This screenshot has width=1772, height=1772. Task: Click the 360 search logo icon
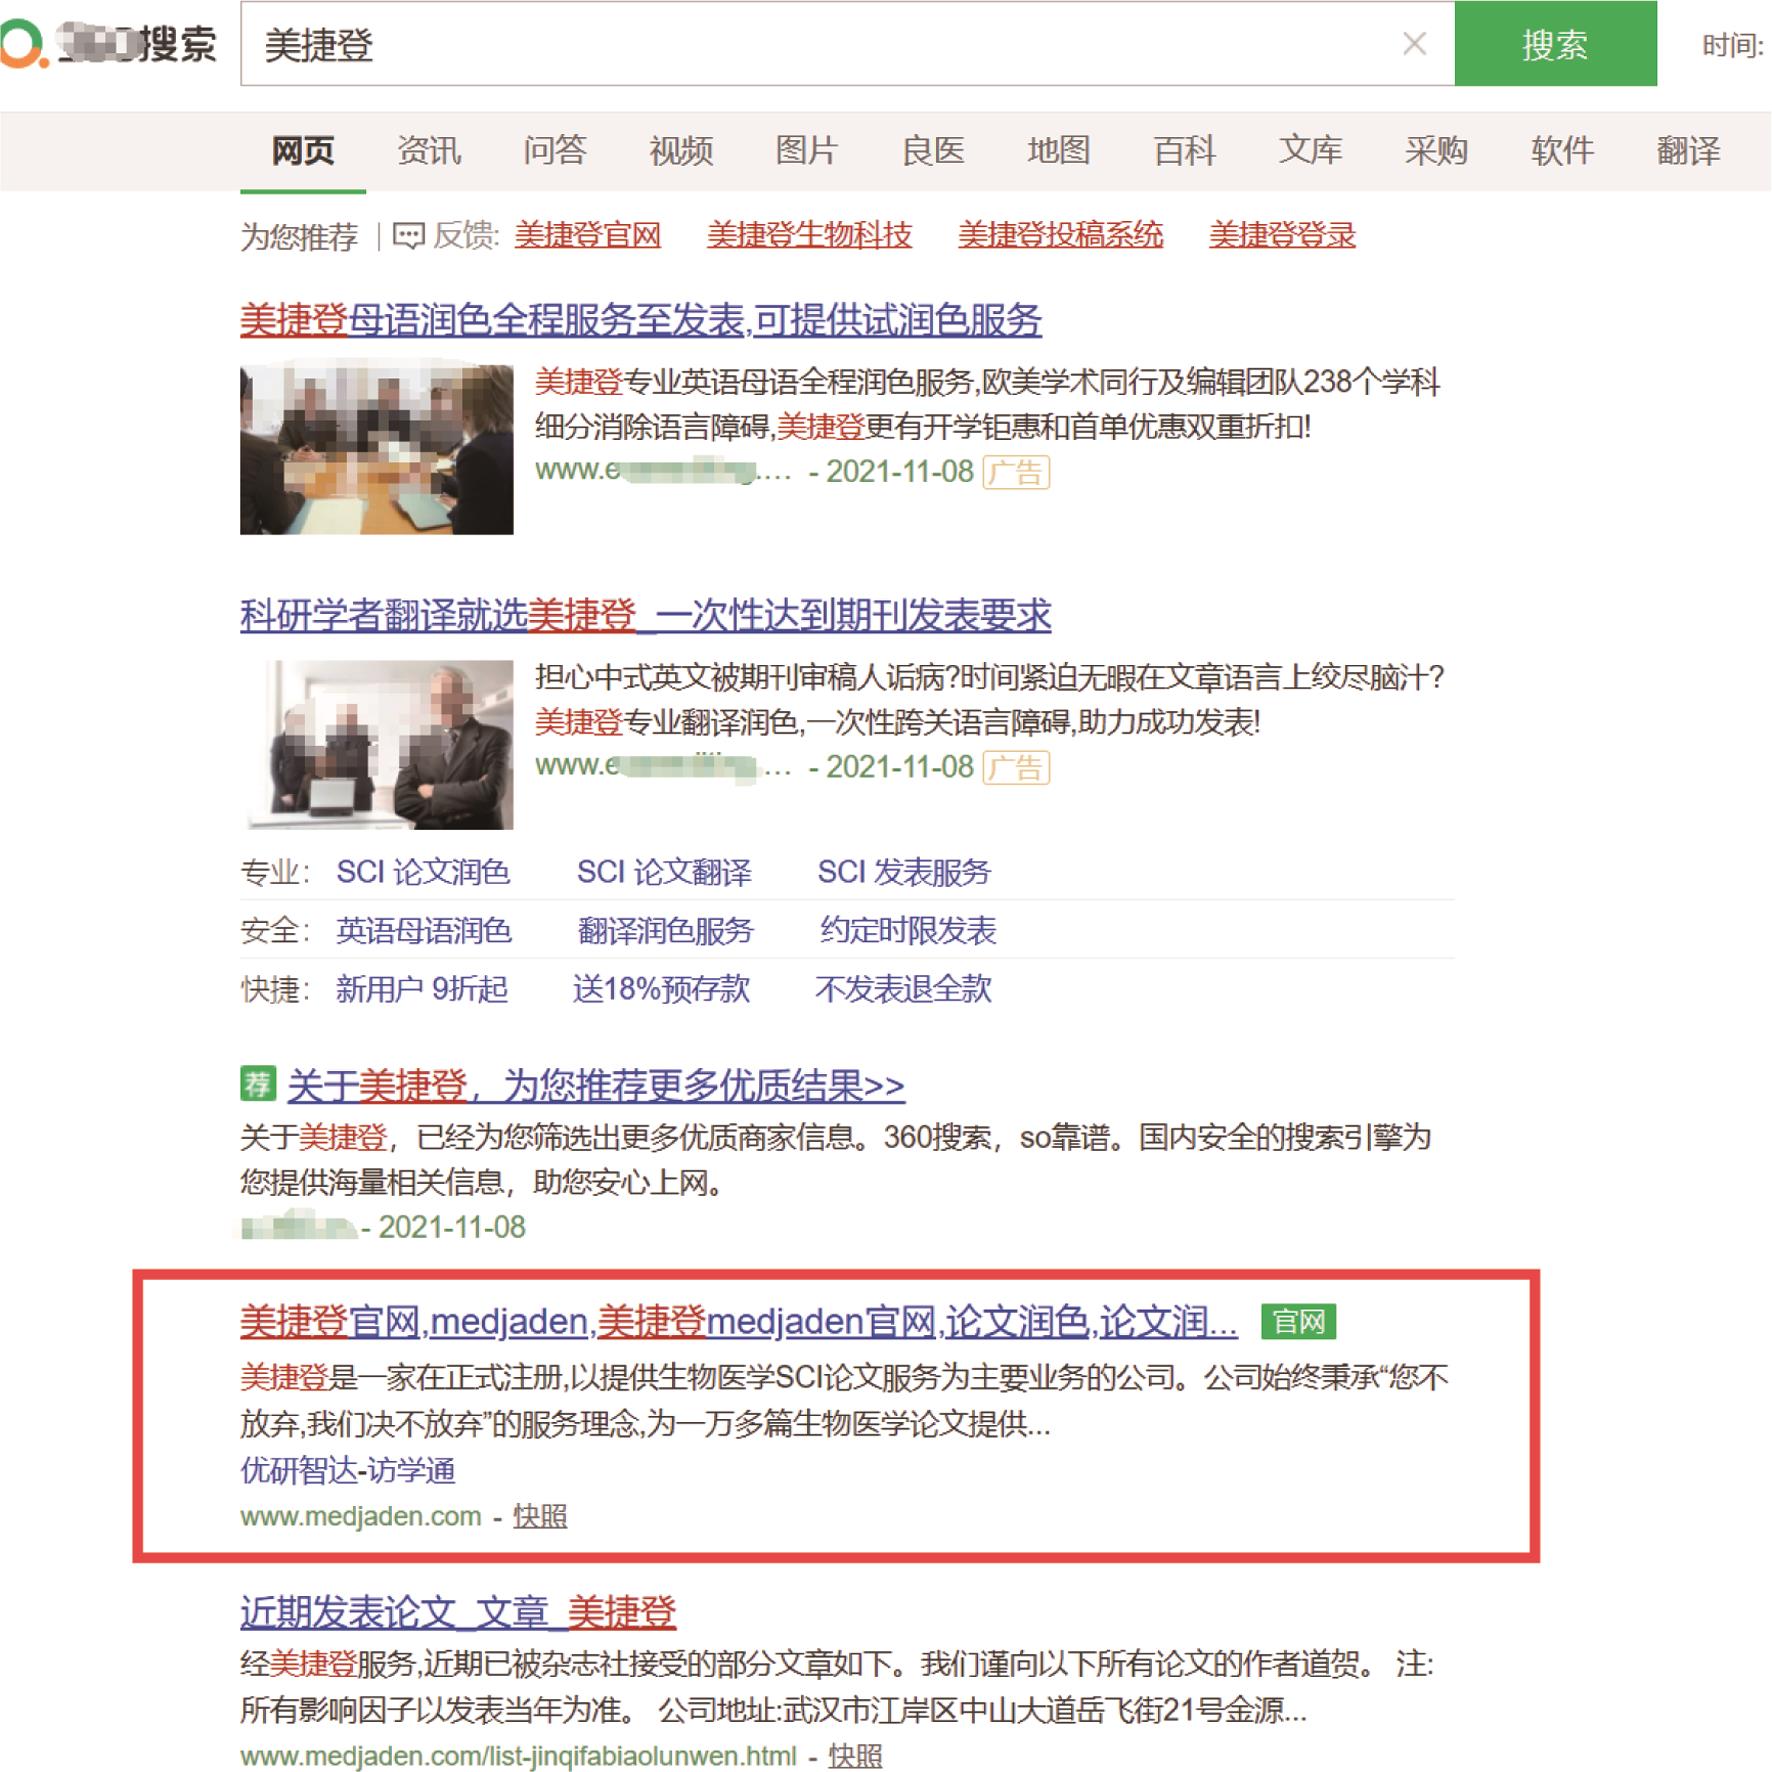[x=22, y=45]
